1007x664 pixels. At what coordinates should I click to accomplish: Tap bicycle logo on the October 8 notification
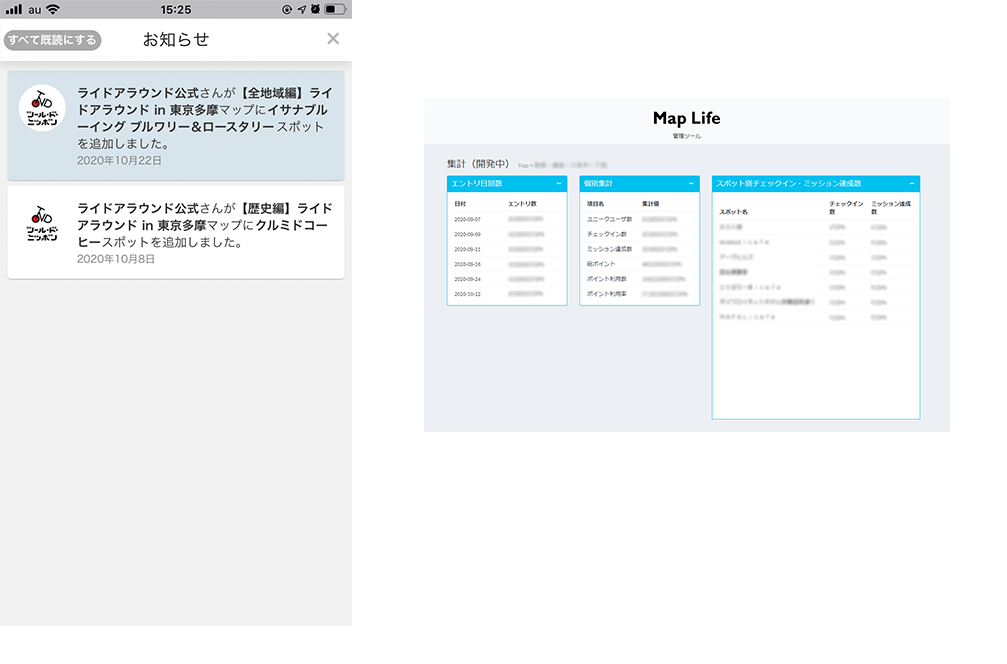tap(42, 225)
